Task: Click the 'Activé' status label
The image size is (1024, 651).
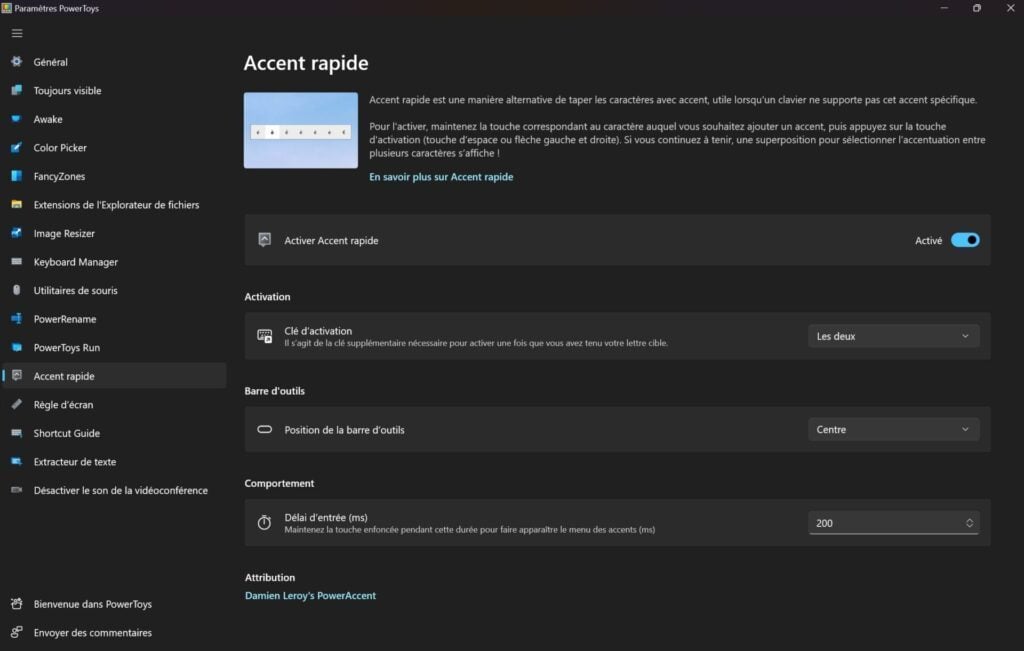Action: click(x=928, y=240)
